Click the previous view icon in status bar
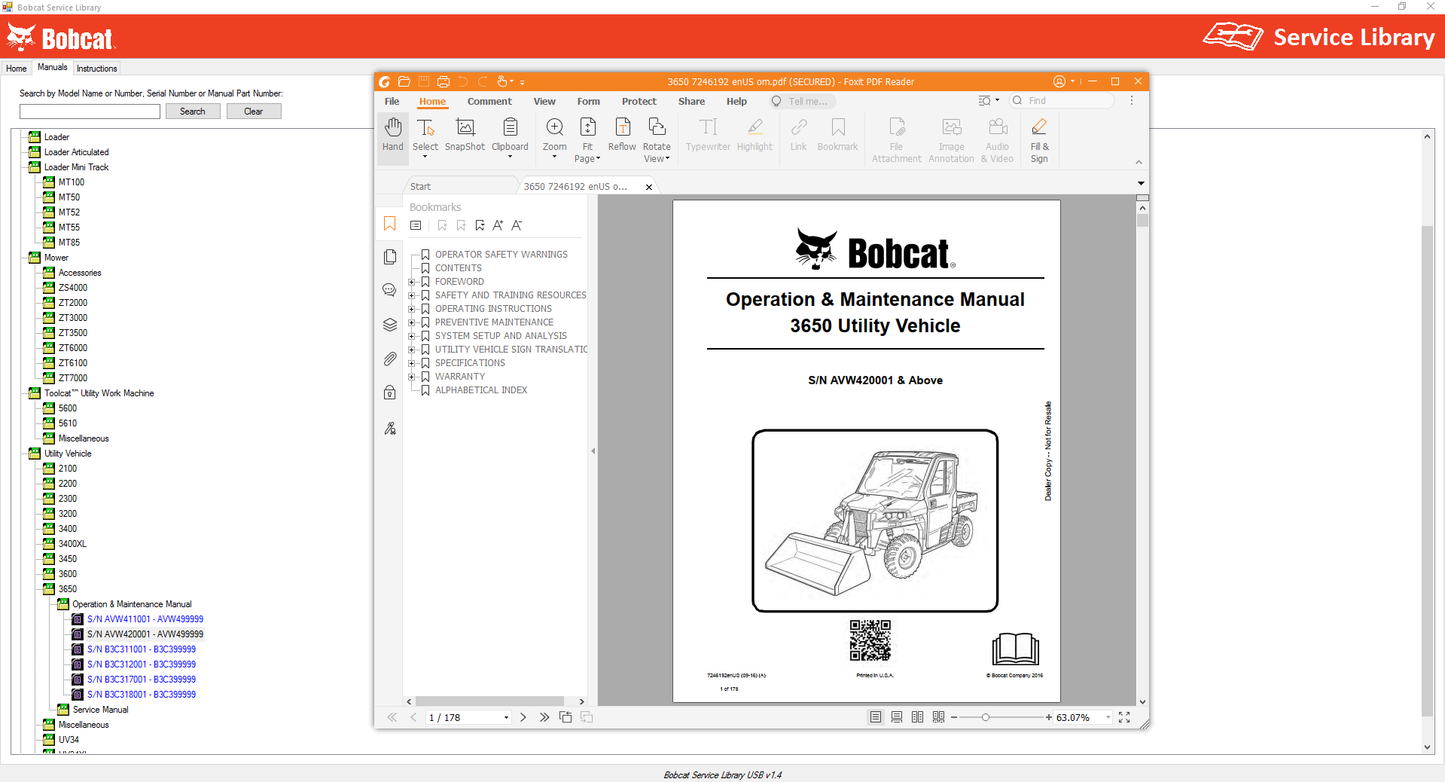 [x=566, y=717]
